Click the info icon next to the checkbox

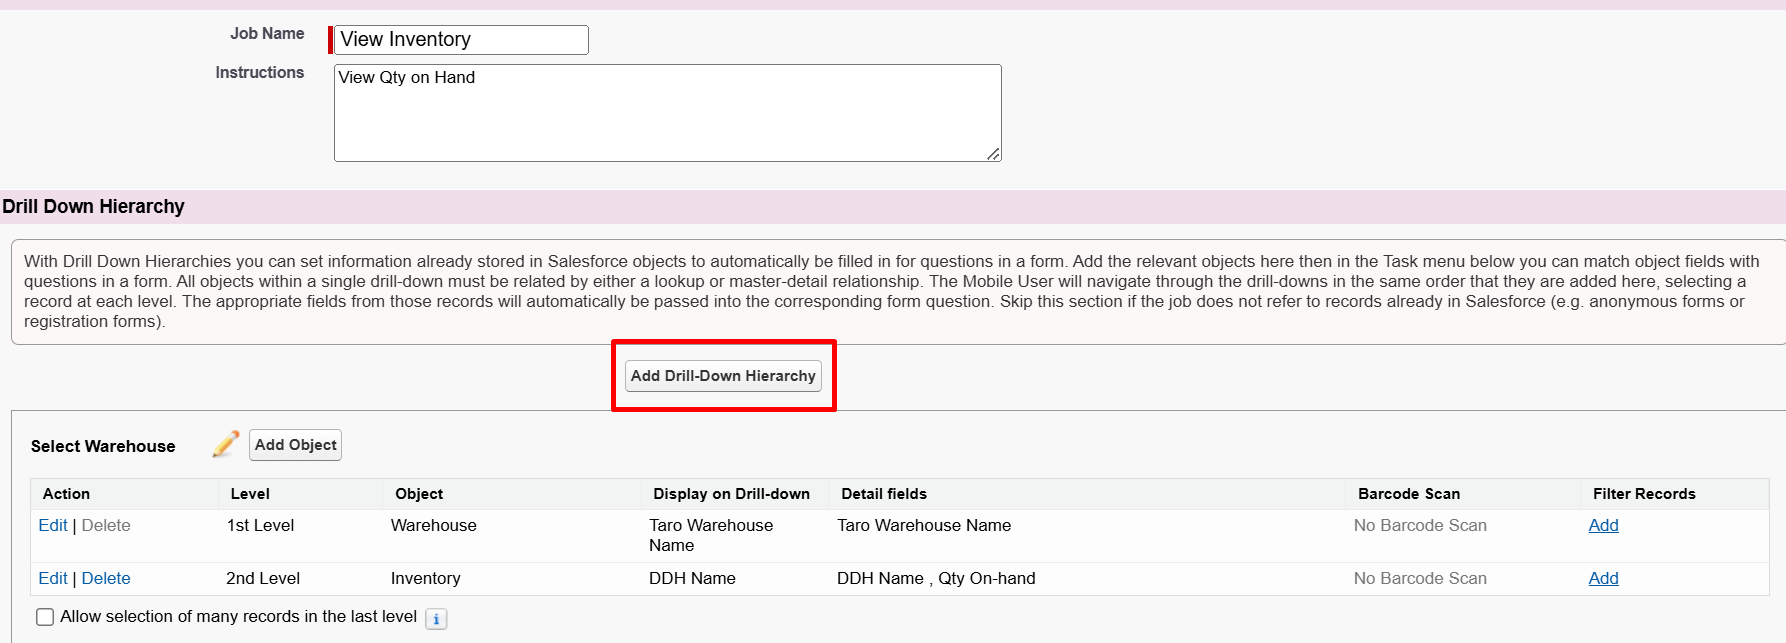pyautogui.click(x=436, y=619)
